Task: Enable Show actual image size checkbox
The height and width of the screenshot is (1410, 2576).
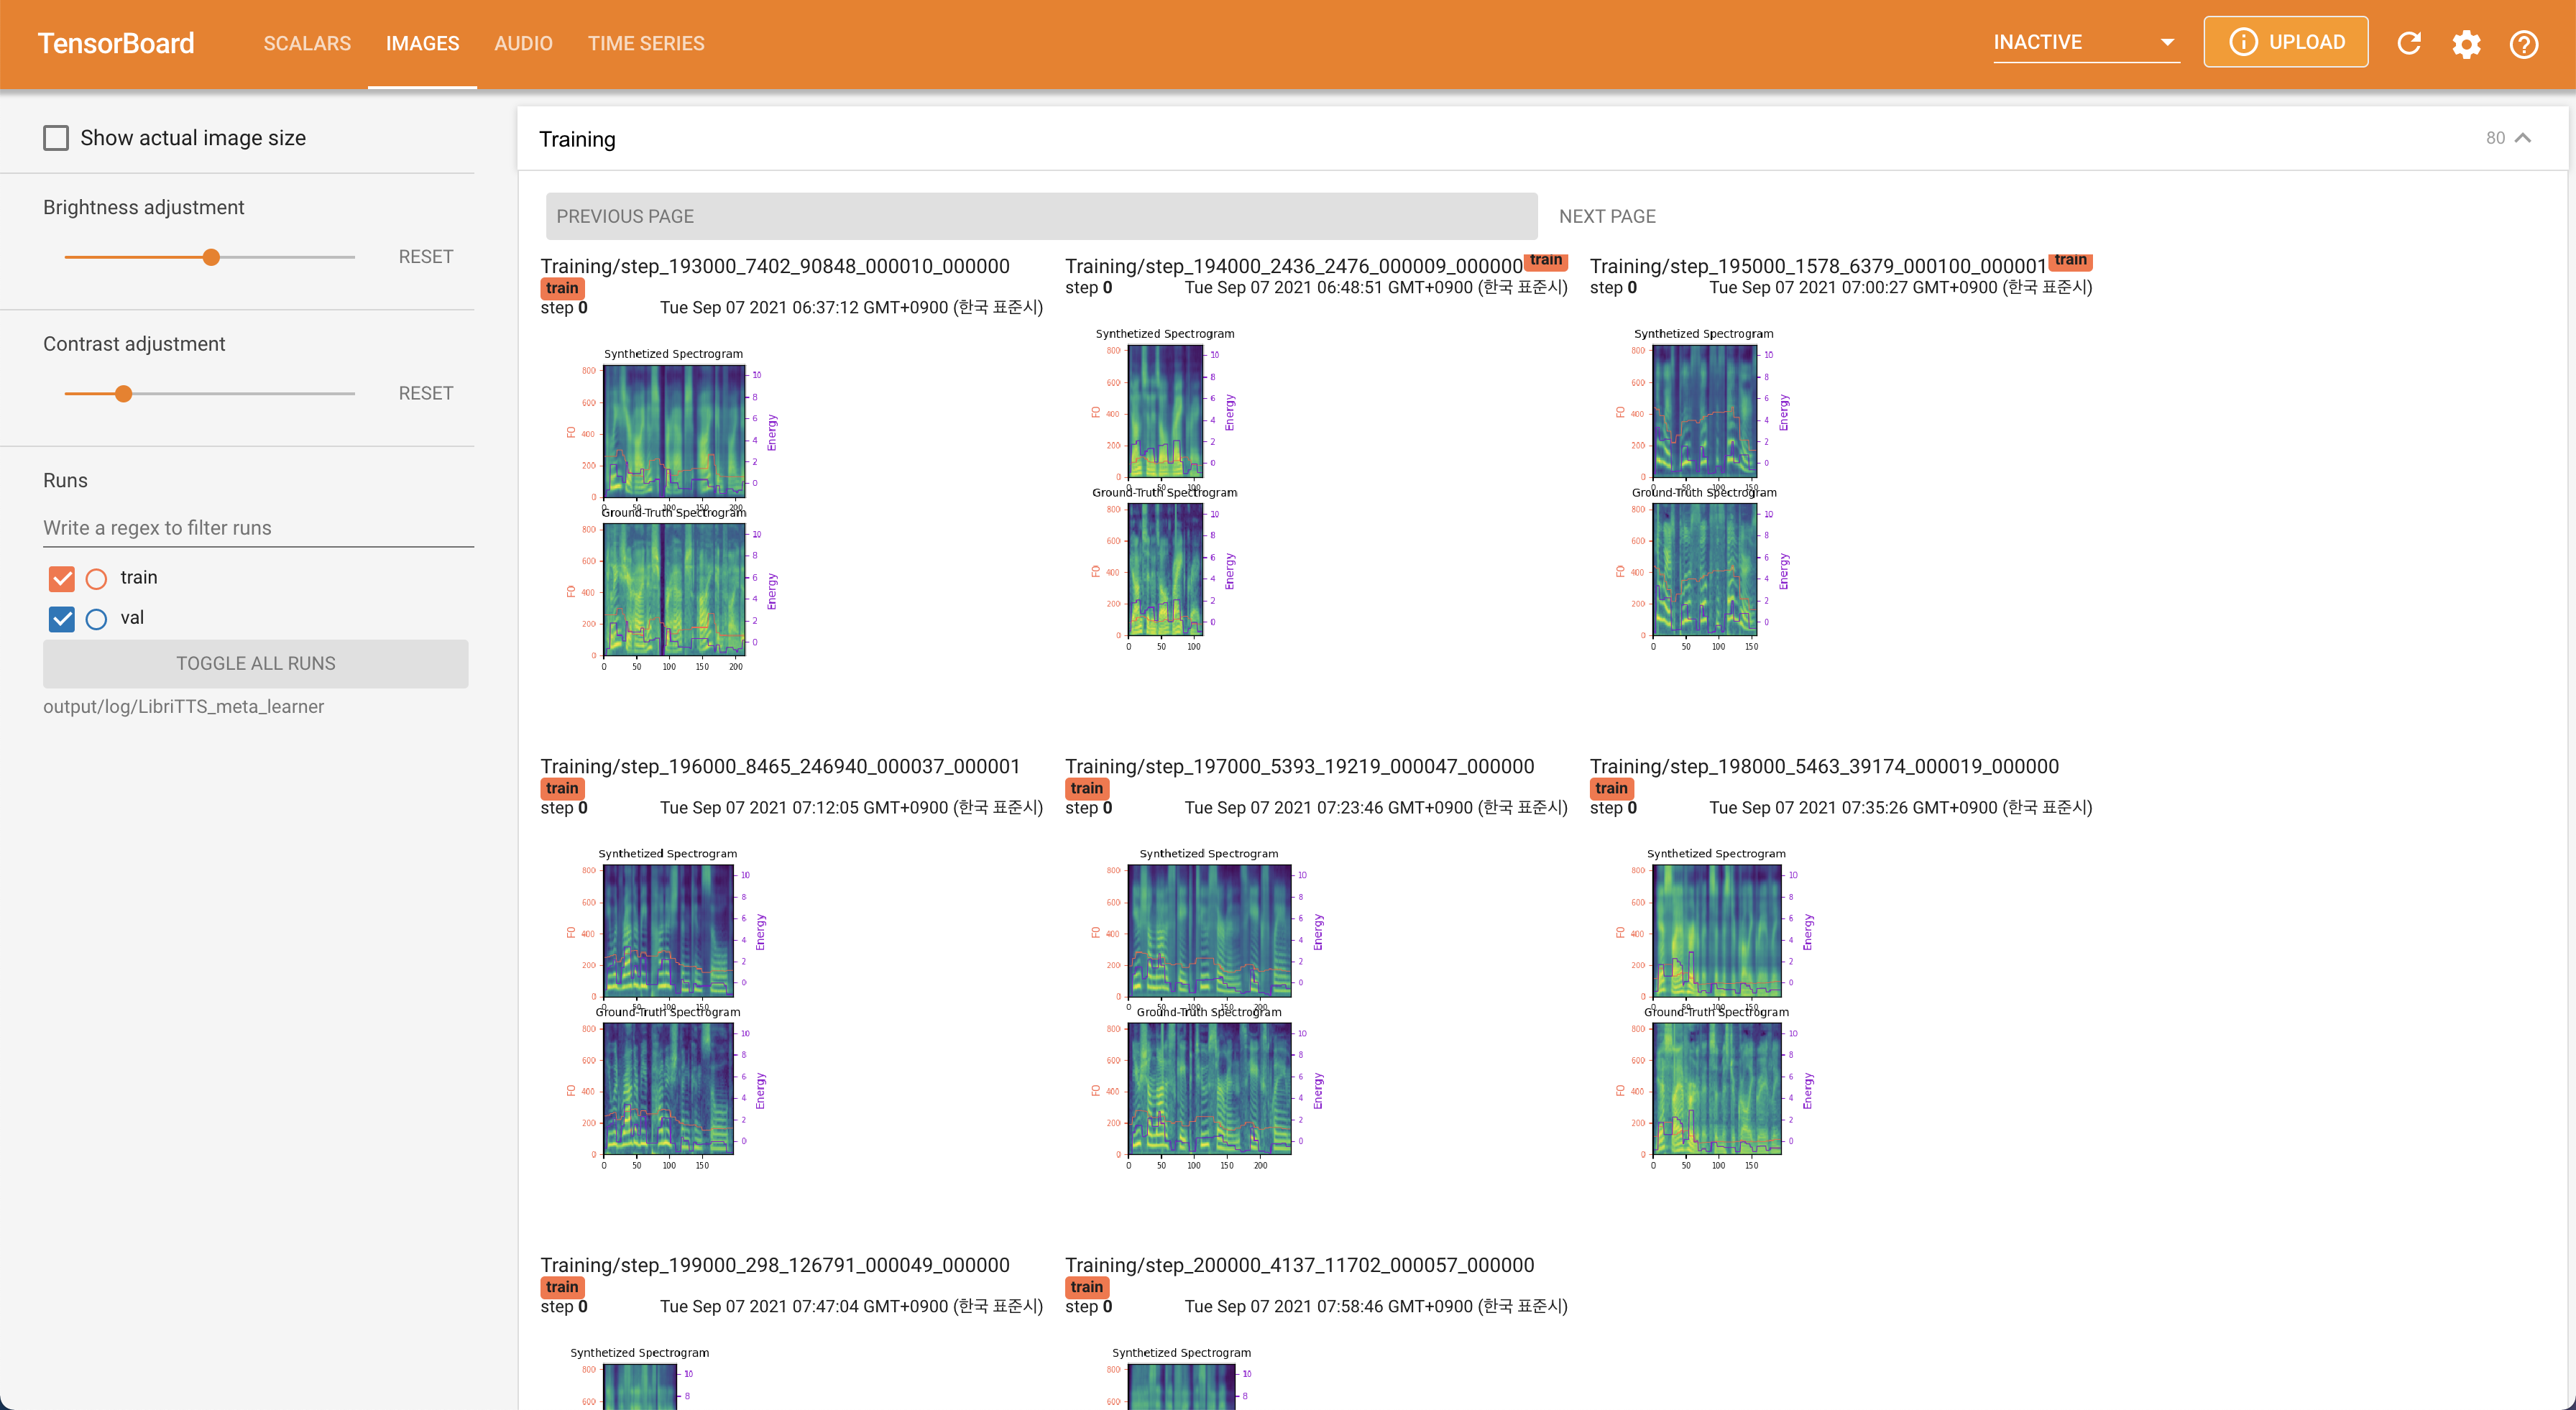Action: click(x=56, y=138)
